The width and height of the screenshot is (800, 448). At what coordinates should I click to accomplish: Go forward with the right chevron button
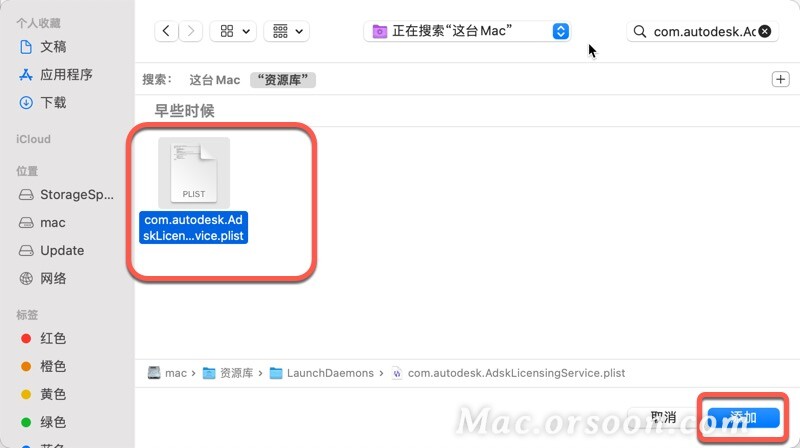(191, 31)
